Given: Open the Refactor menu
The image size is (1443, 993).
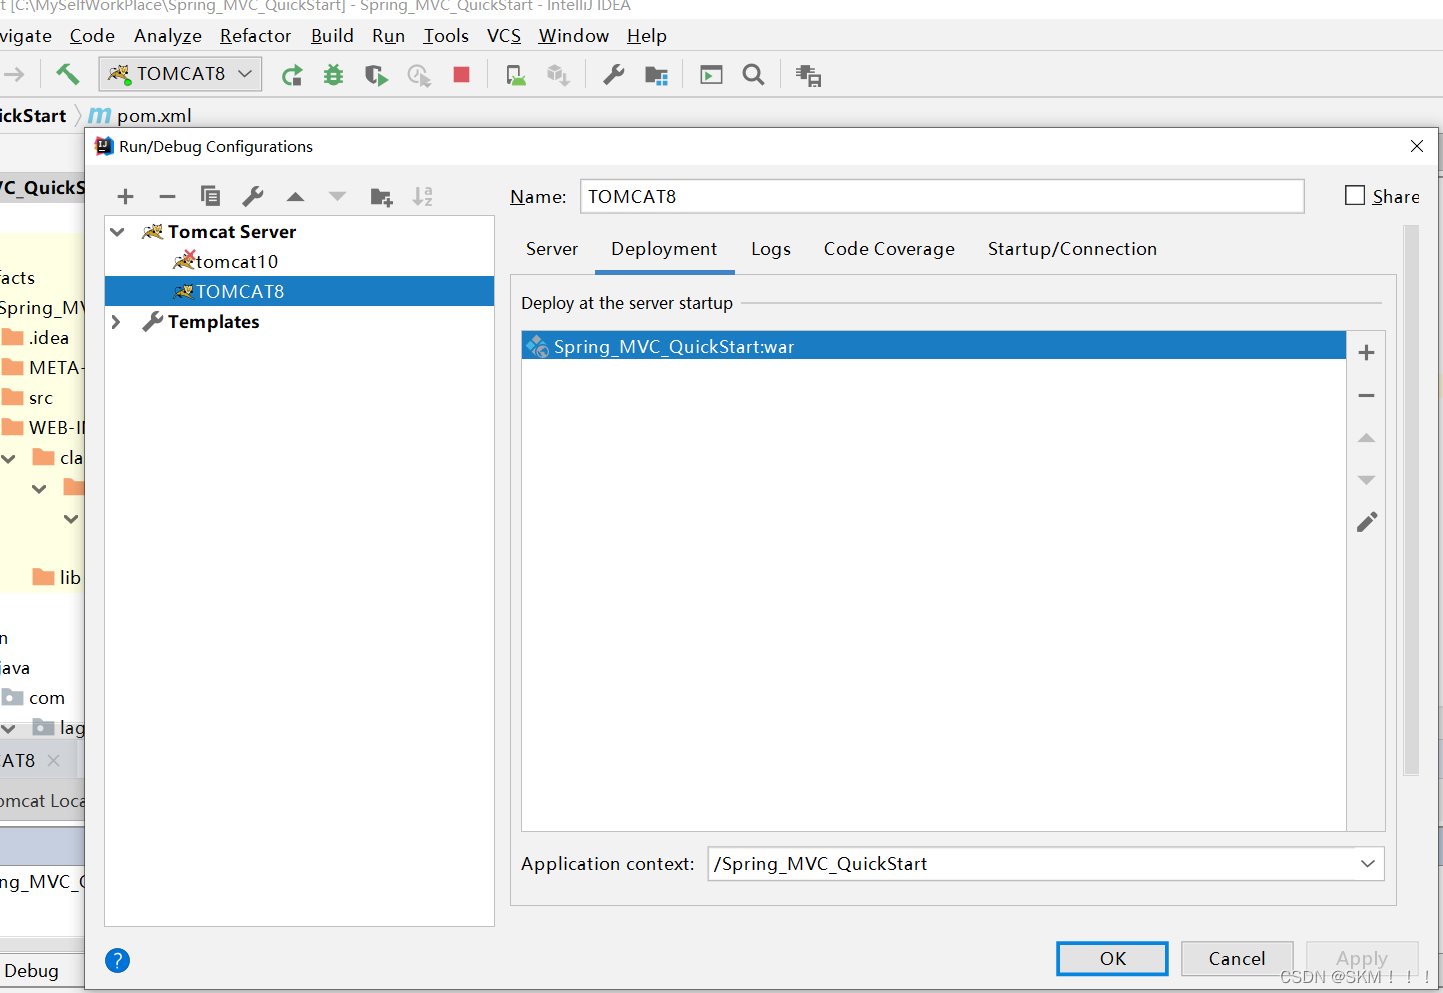Looking at the screenshot, I should click(256, 36).
